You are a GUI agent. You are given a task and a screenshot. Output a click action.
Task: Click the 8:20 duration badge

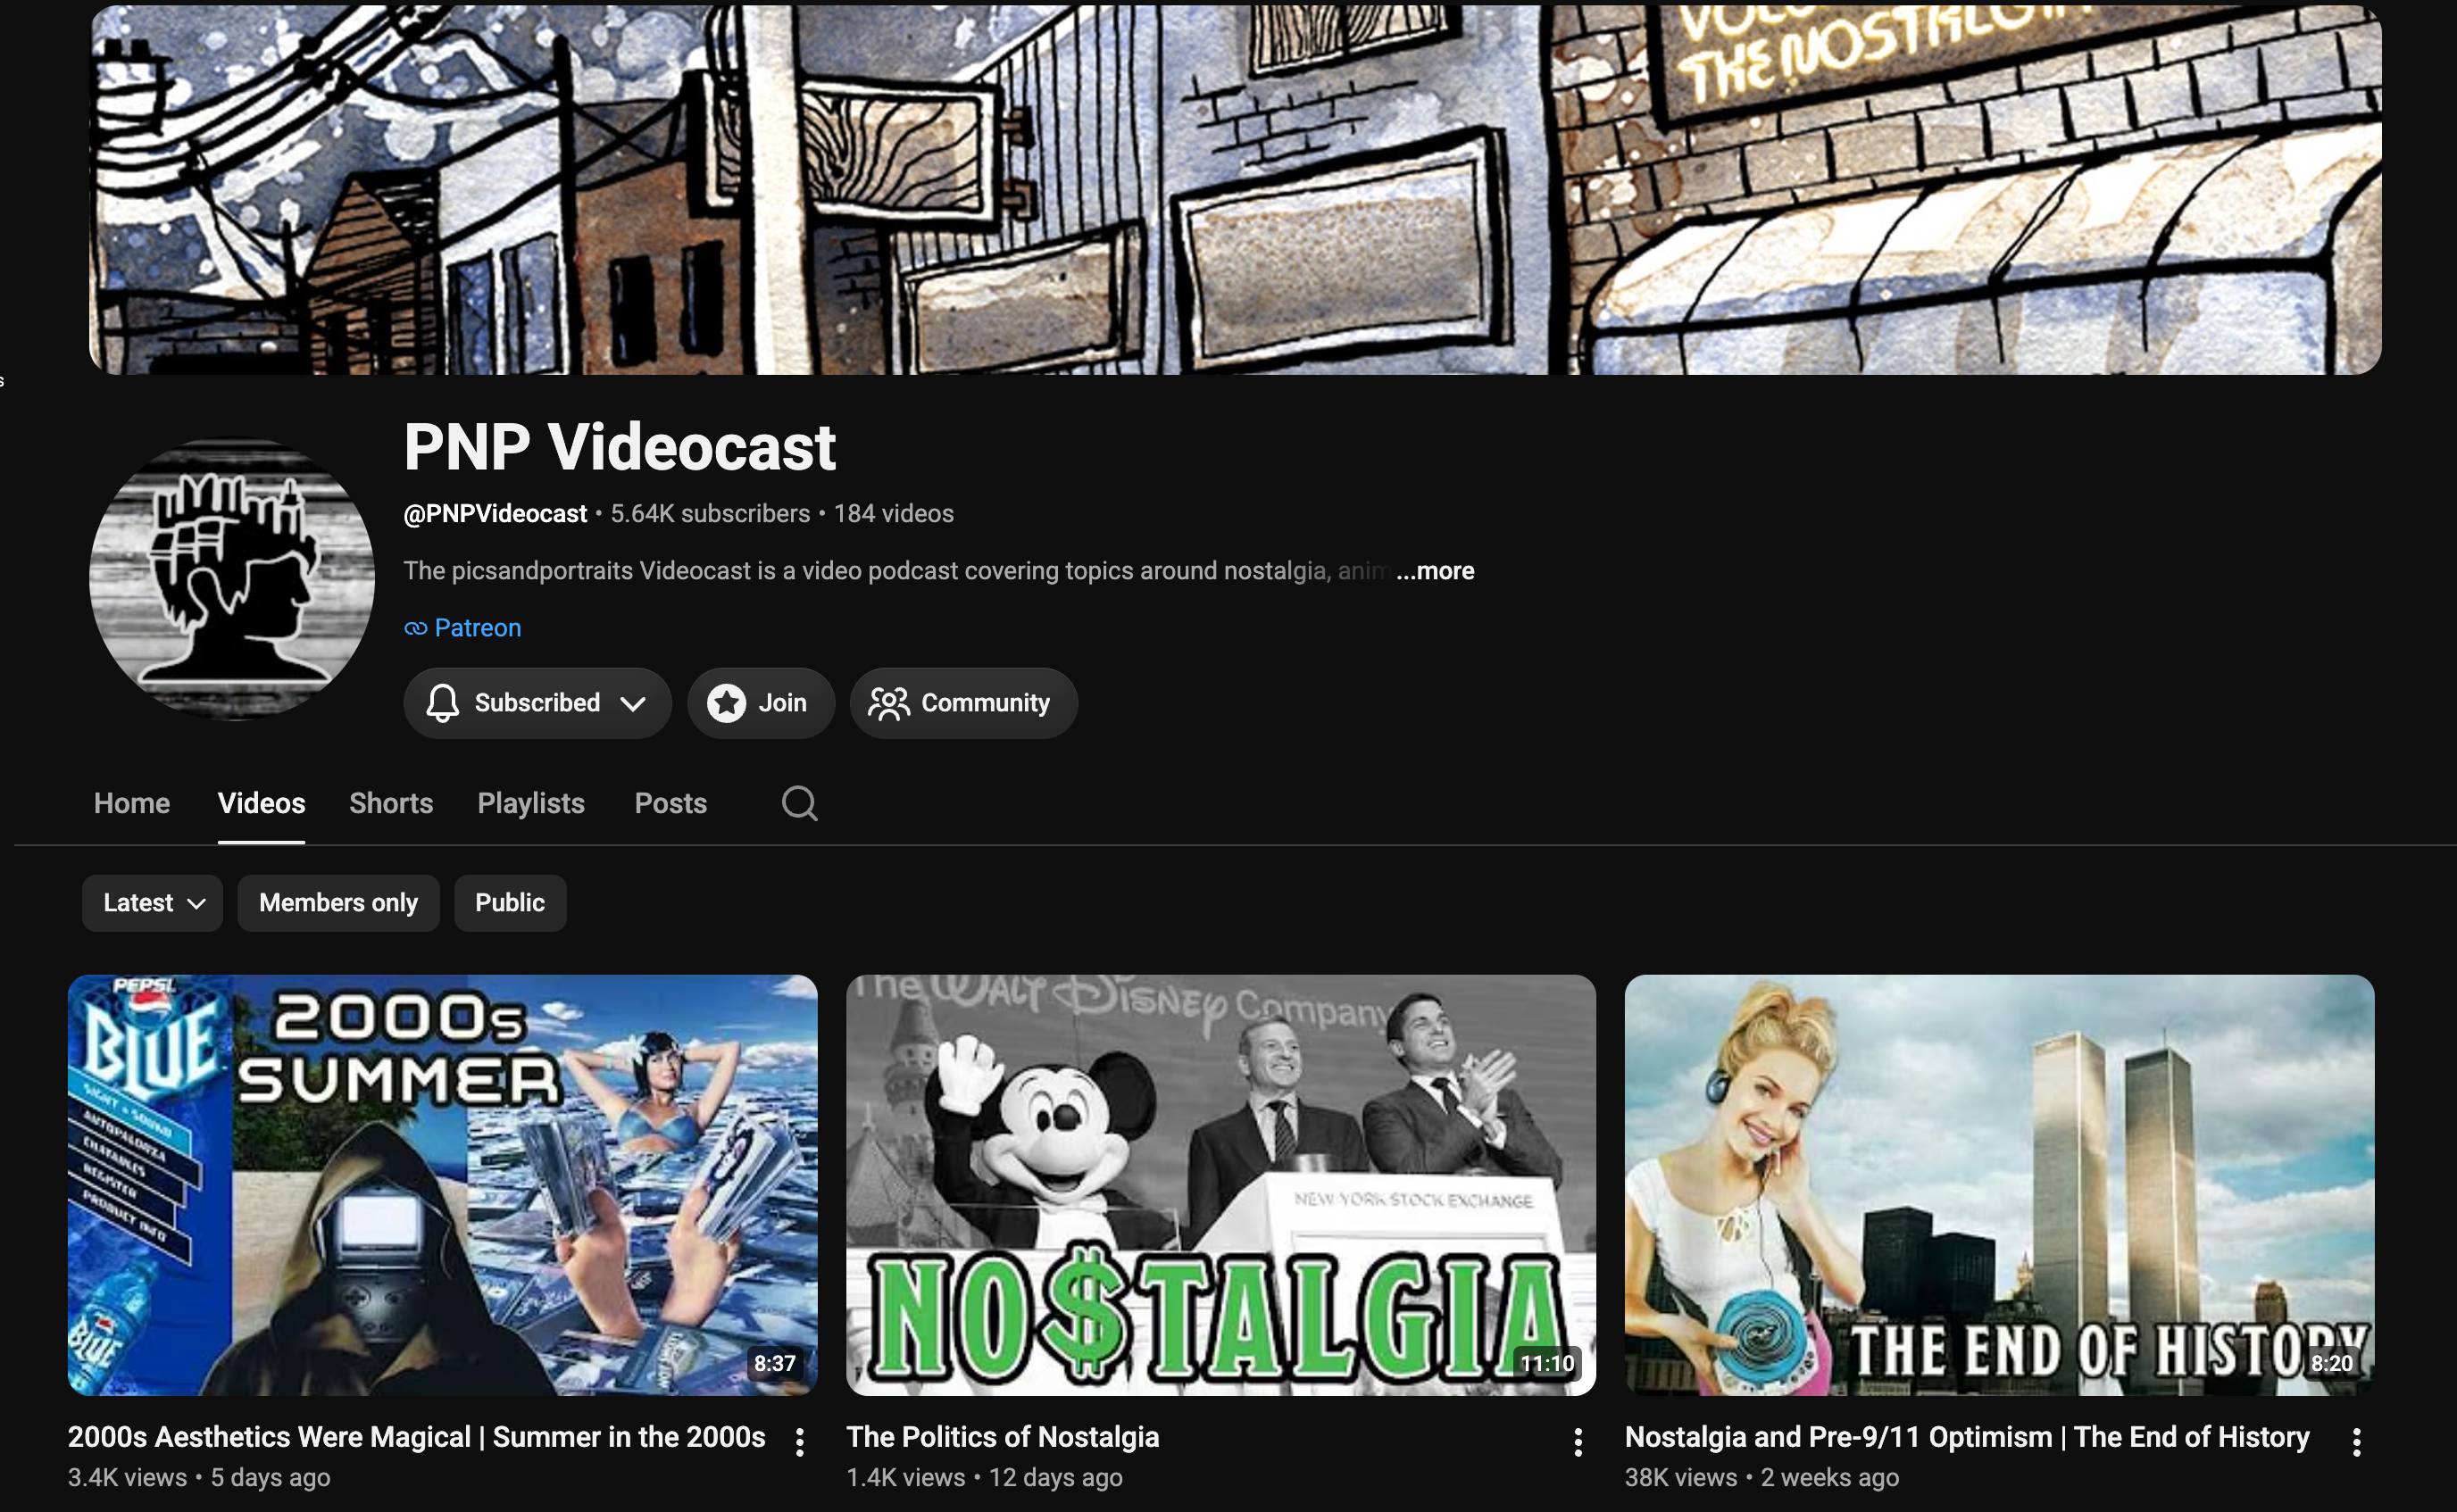pos(2331,1363)
